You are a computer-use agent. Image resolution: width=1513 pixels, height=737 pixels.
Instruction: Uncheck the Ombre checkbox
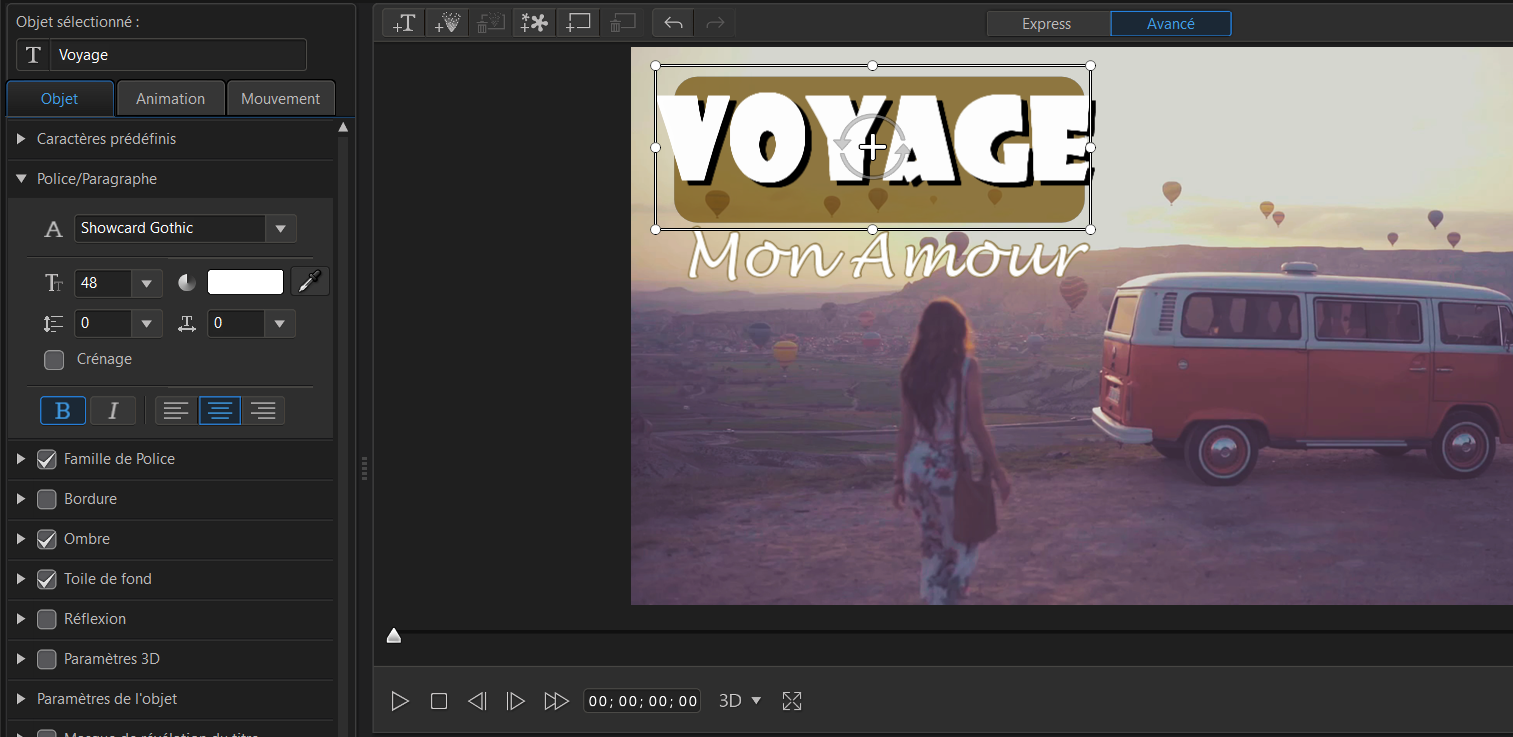point(47,539)
